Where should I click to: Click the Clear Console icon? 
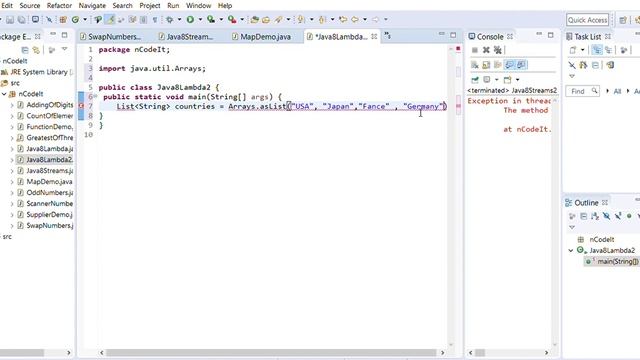(x=475, y=65)
